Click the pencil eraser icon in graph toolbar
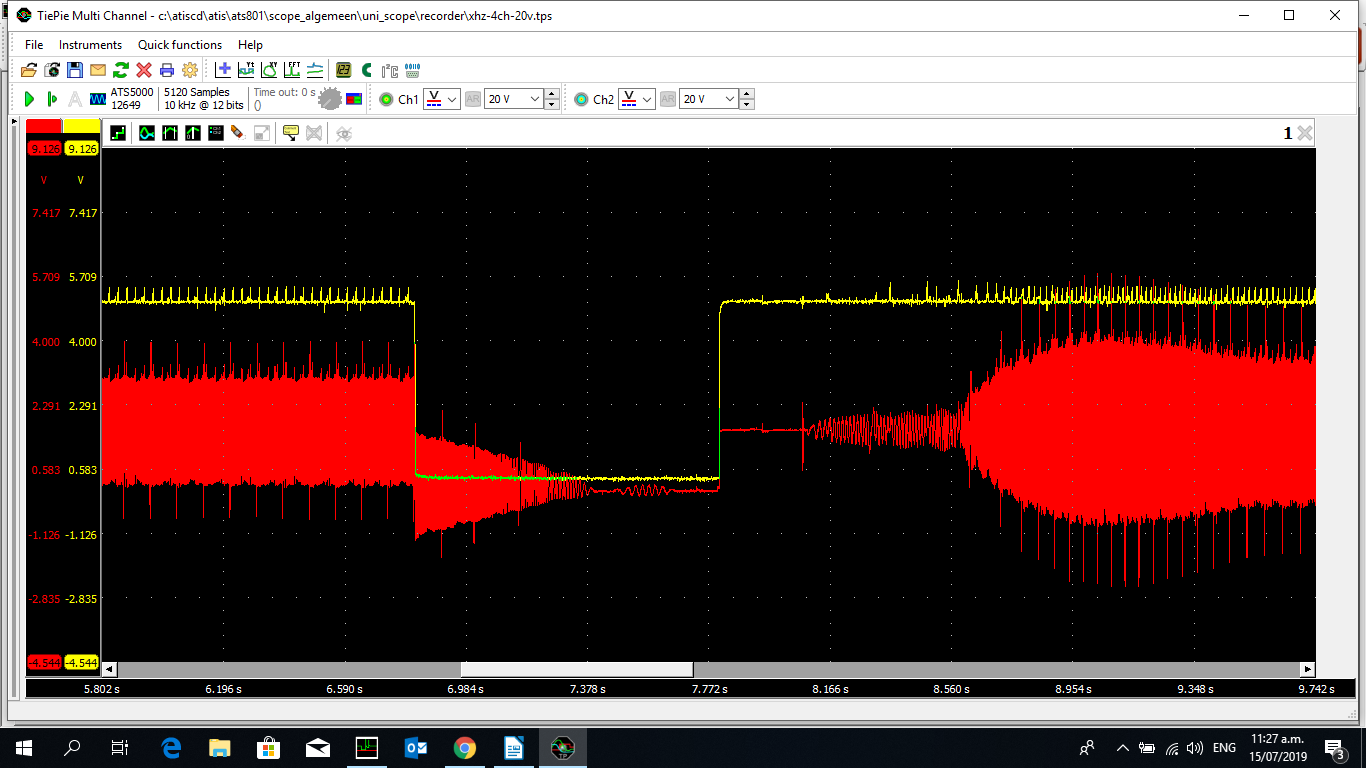 237,133
